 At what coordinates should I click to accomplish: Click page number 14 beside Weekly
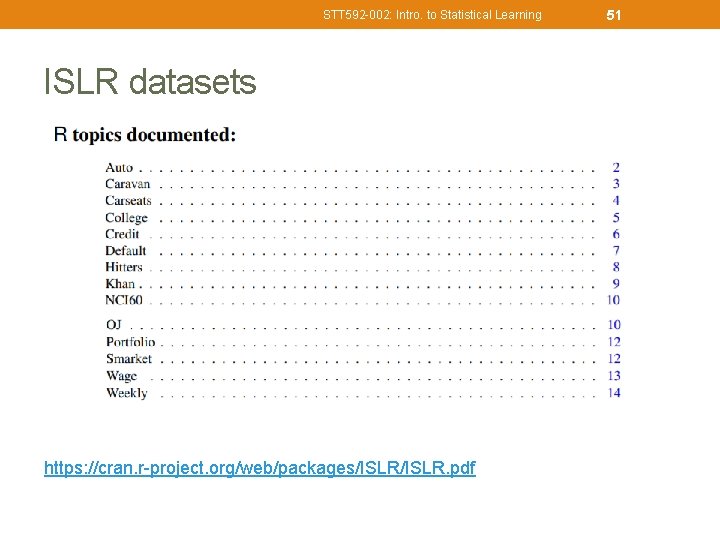click(614, 393)
